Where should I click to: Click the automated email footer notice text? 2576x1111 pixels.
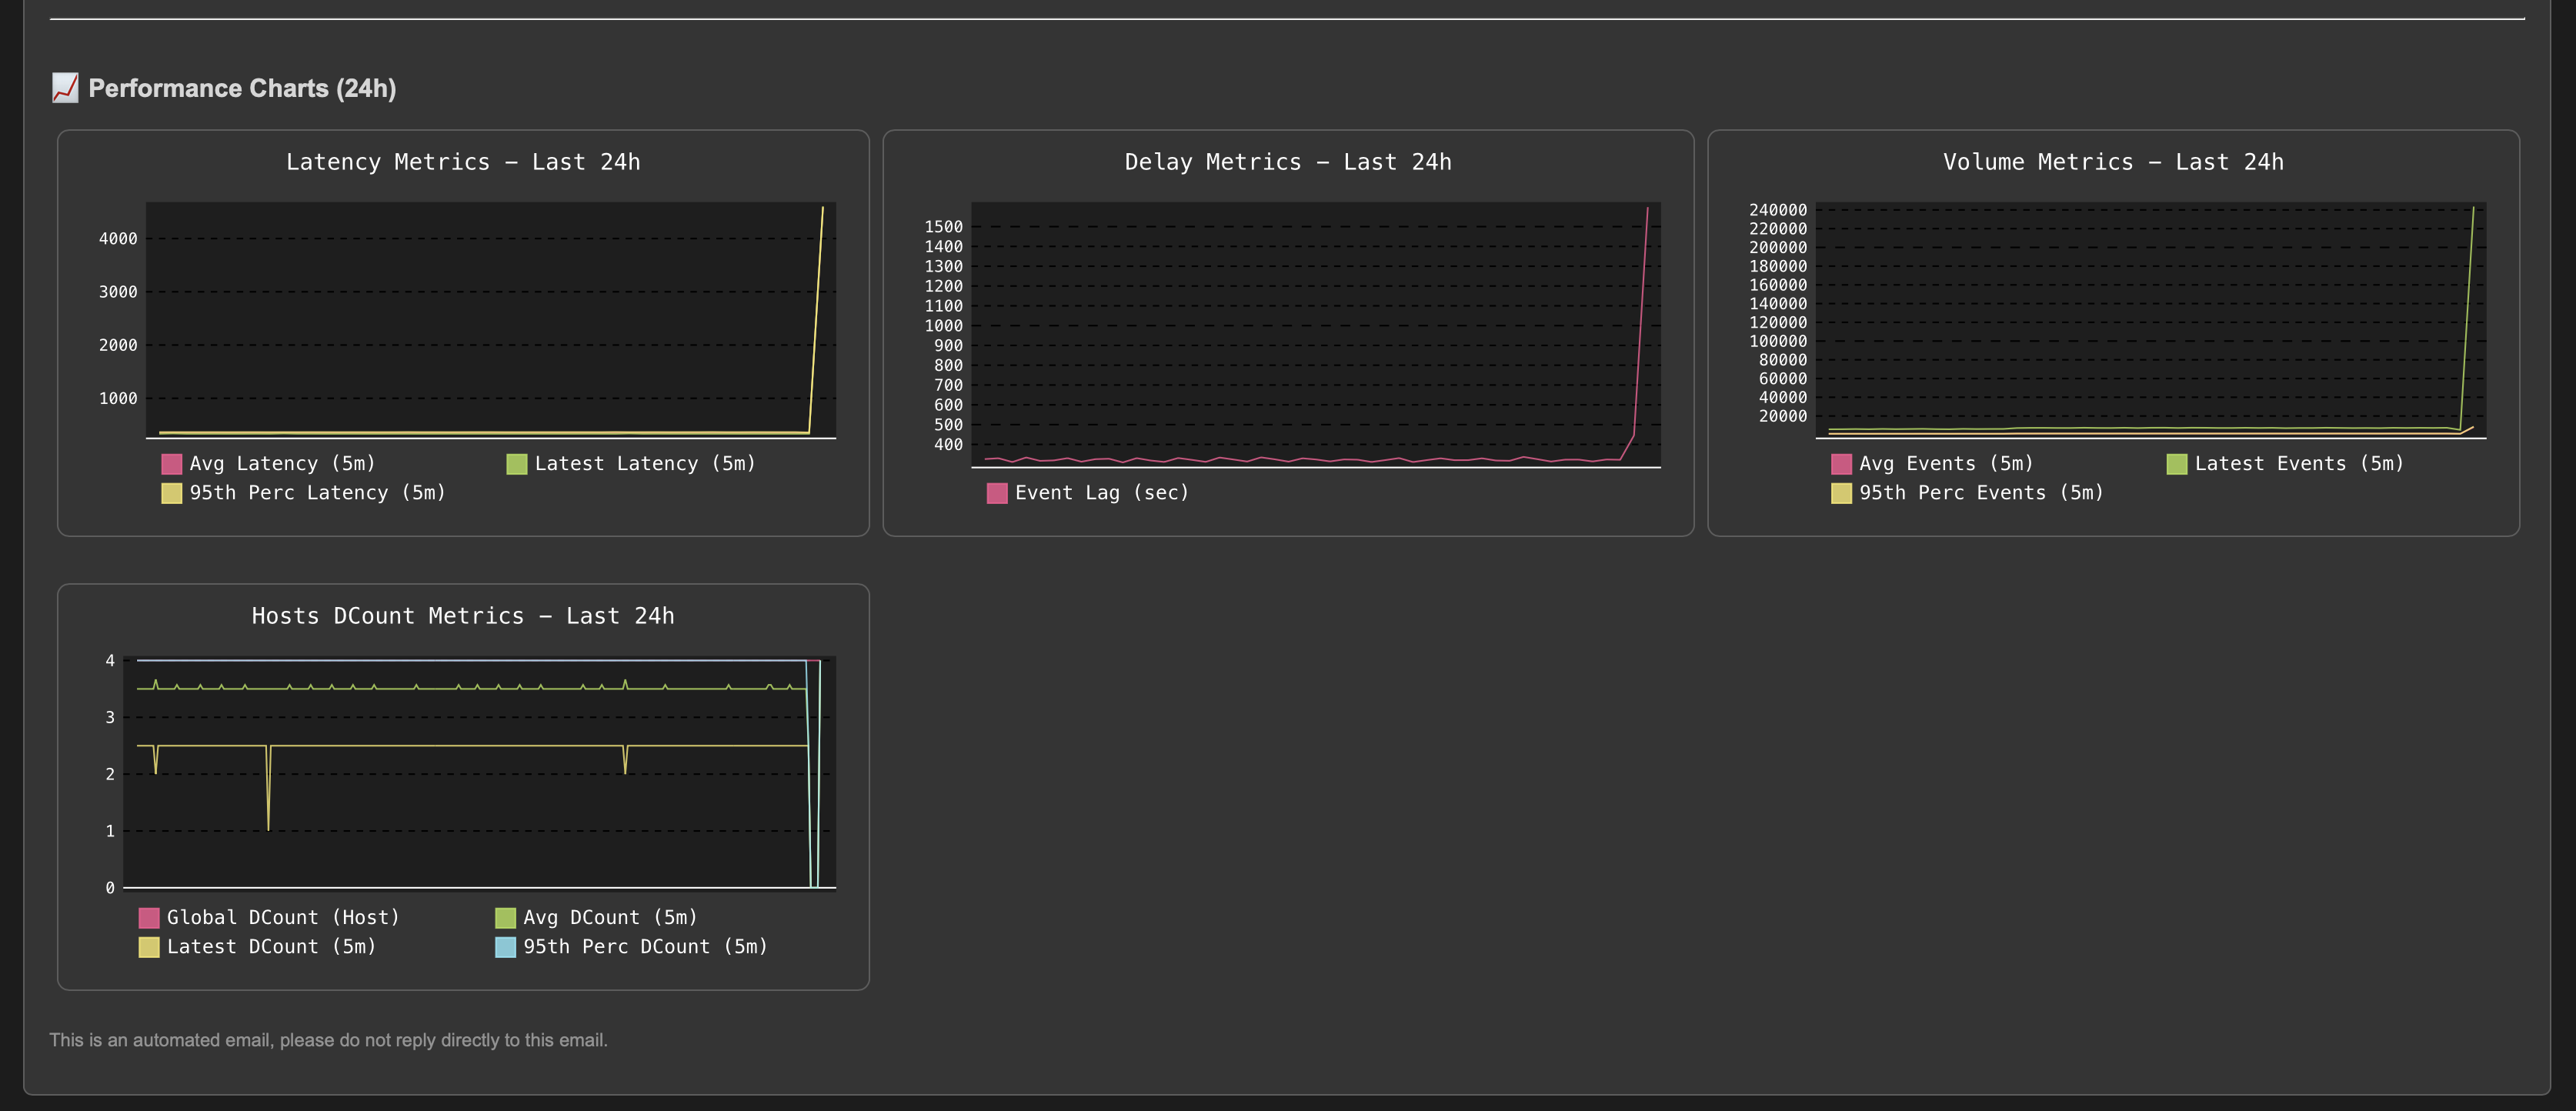tap(328, 1040)
